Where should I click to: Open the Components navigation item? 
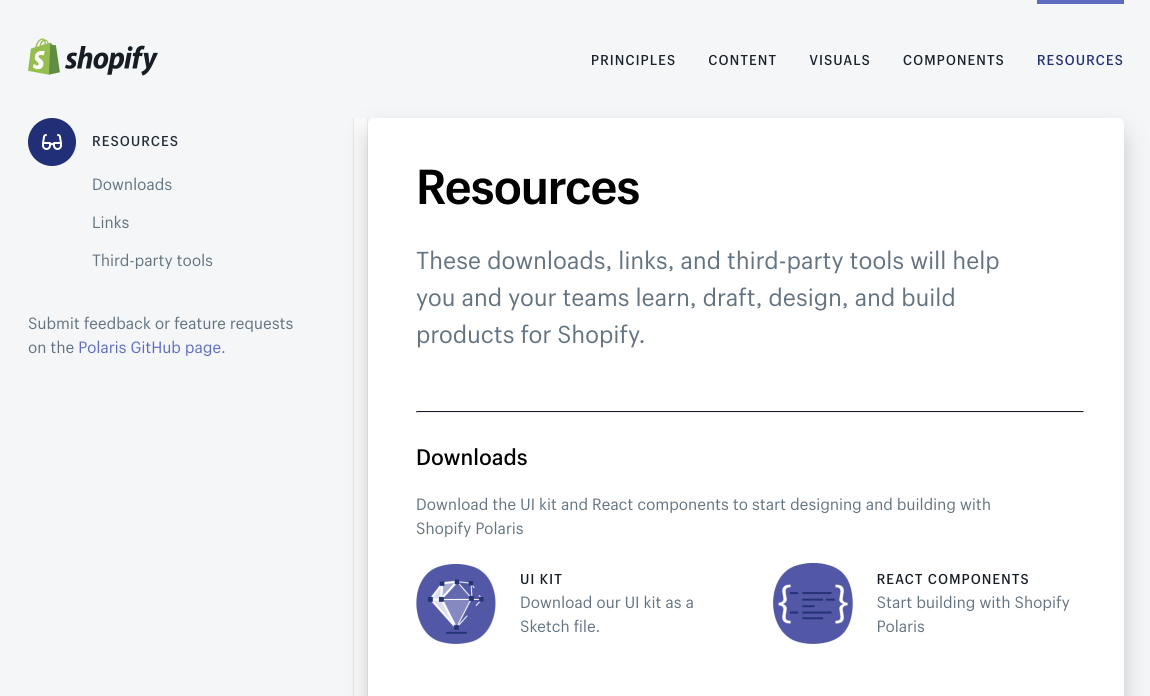point(953,60)
